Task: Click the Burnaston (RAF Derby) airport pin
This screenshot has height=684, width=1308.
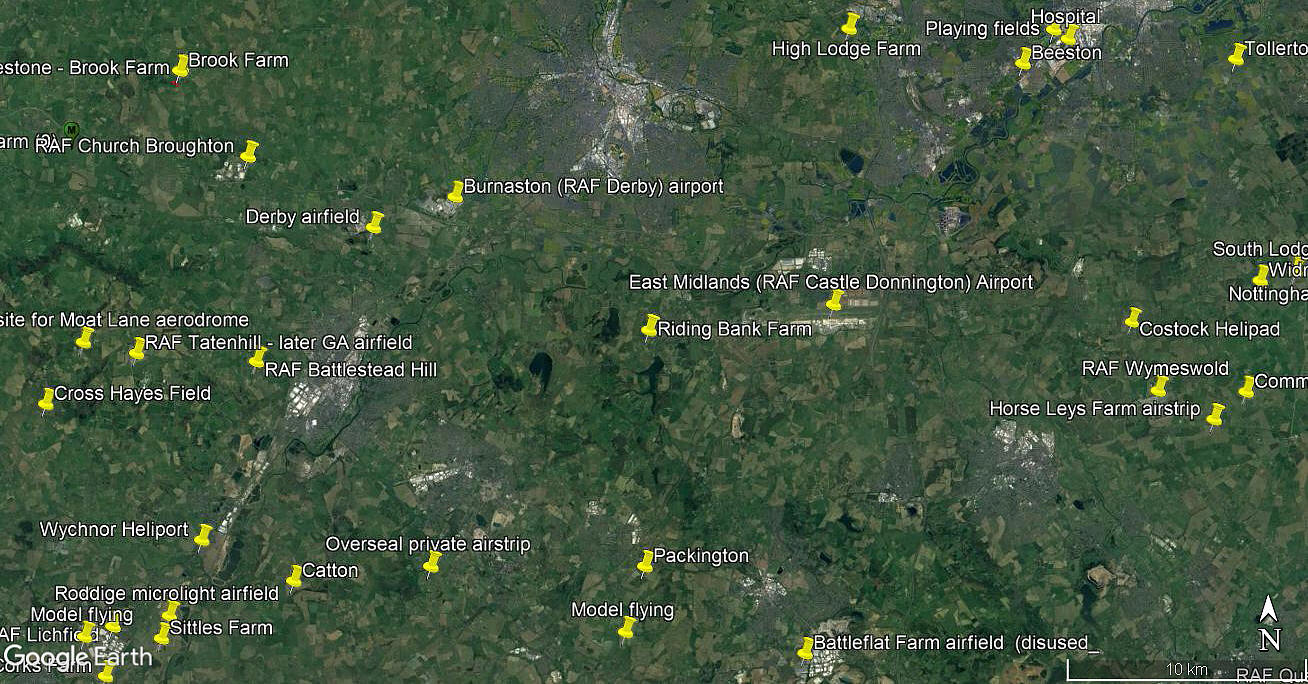Action: tap(456, 191)
